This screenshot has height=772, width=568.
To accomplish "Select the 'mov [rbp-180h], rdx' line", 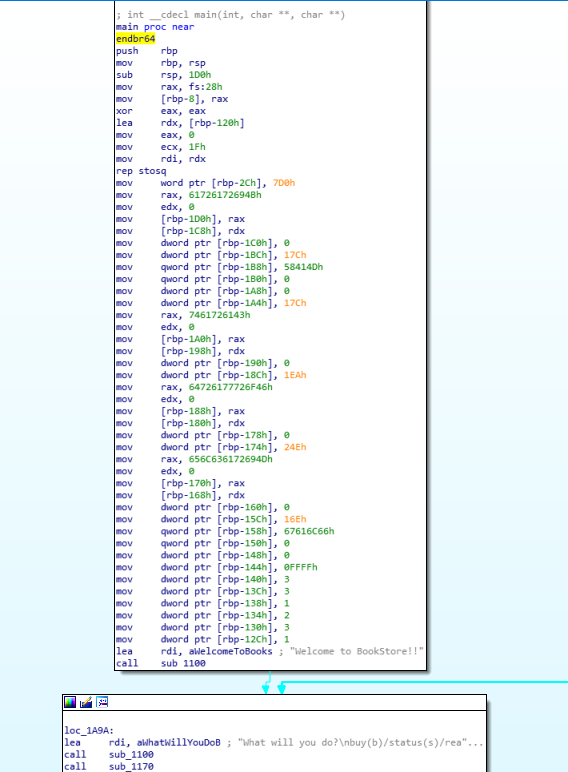I will pyautogui.click(x=181, y=423).
